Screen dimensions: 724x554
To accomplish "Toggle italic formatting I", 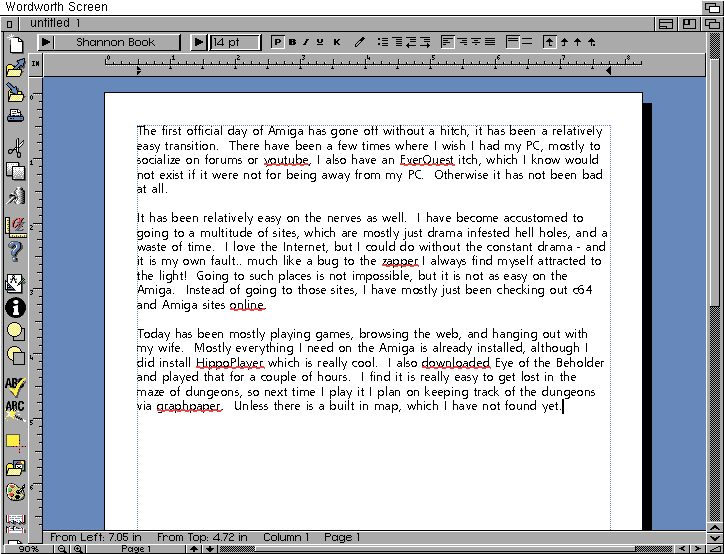I will coord(305,42).
